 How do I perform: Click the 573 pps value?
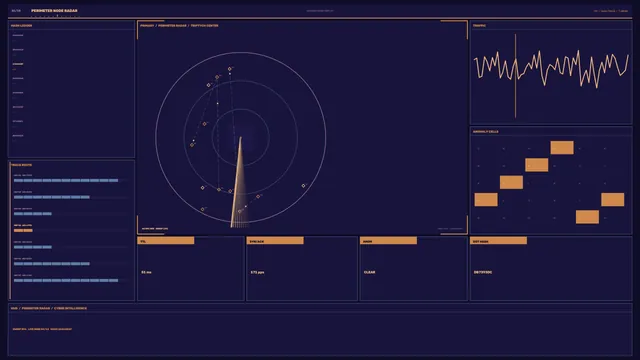pos(257,272)
